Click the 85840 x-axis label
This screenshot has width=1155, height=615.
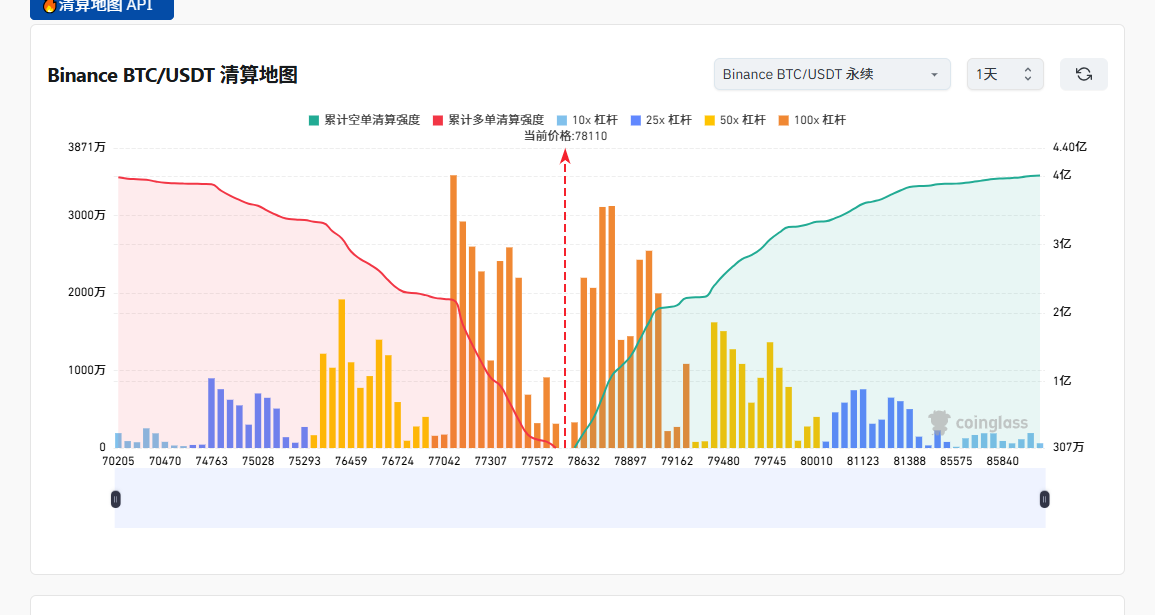[x=1003, y=461]
